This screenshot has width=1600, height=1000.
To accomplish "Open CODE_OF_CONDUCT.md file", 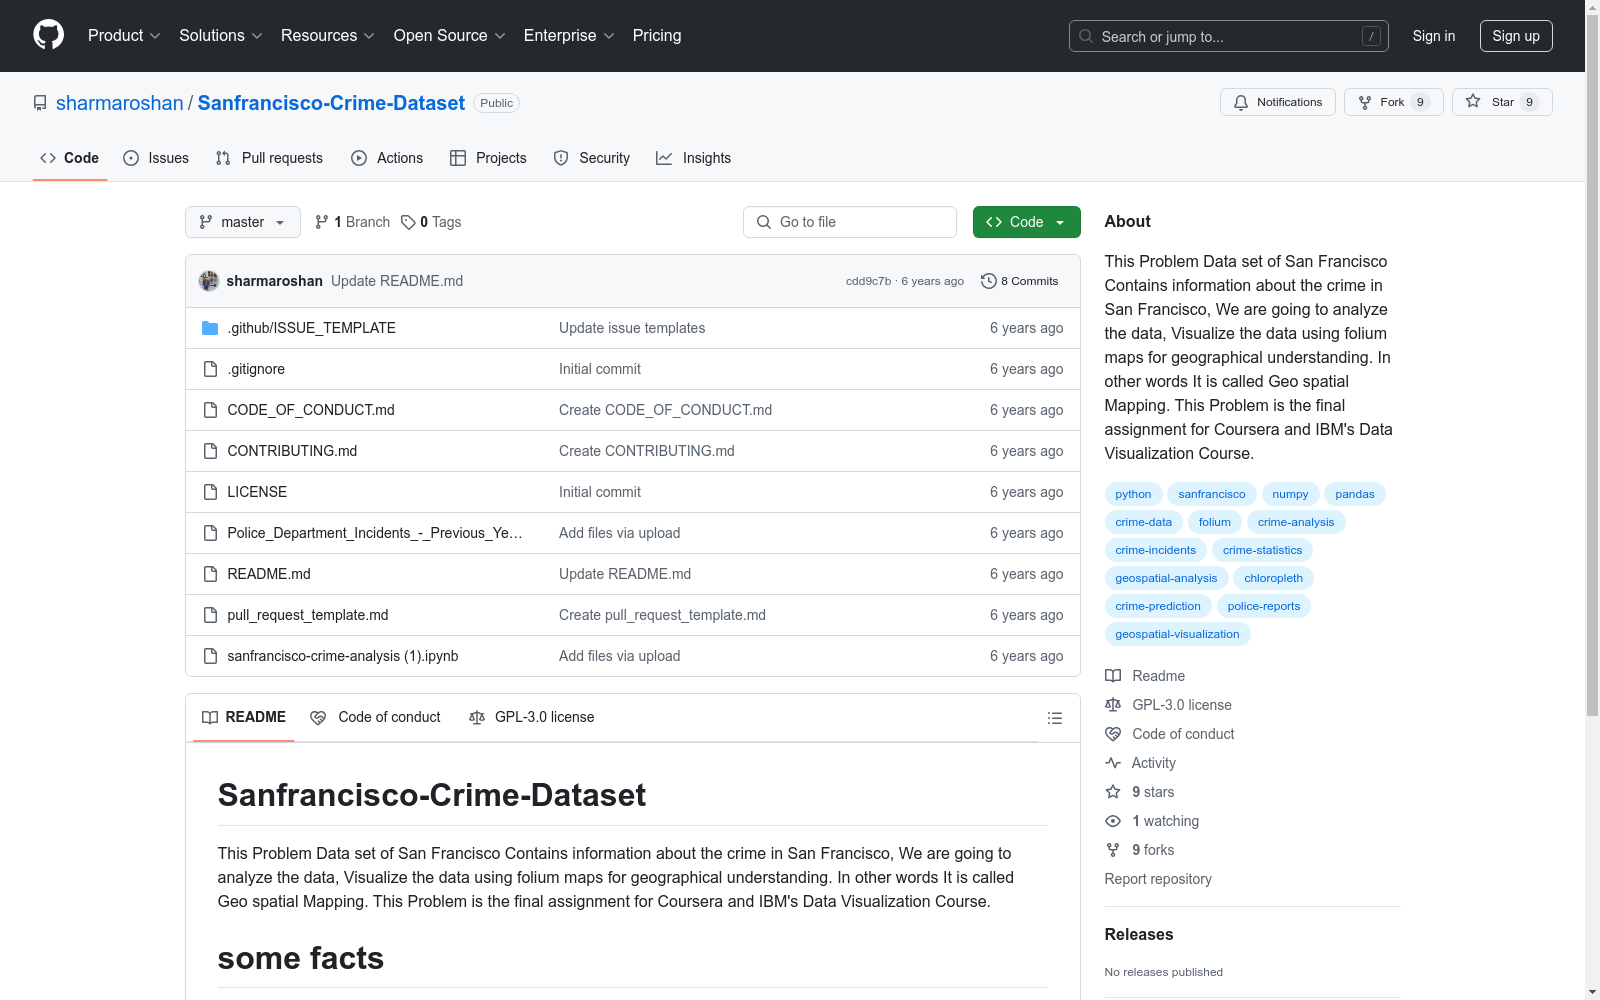I will pyautogui.click(x=311, y=410).
